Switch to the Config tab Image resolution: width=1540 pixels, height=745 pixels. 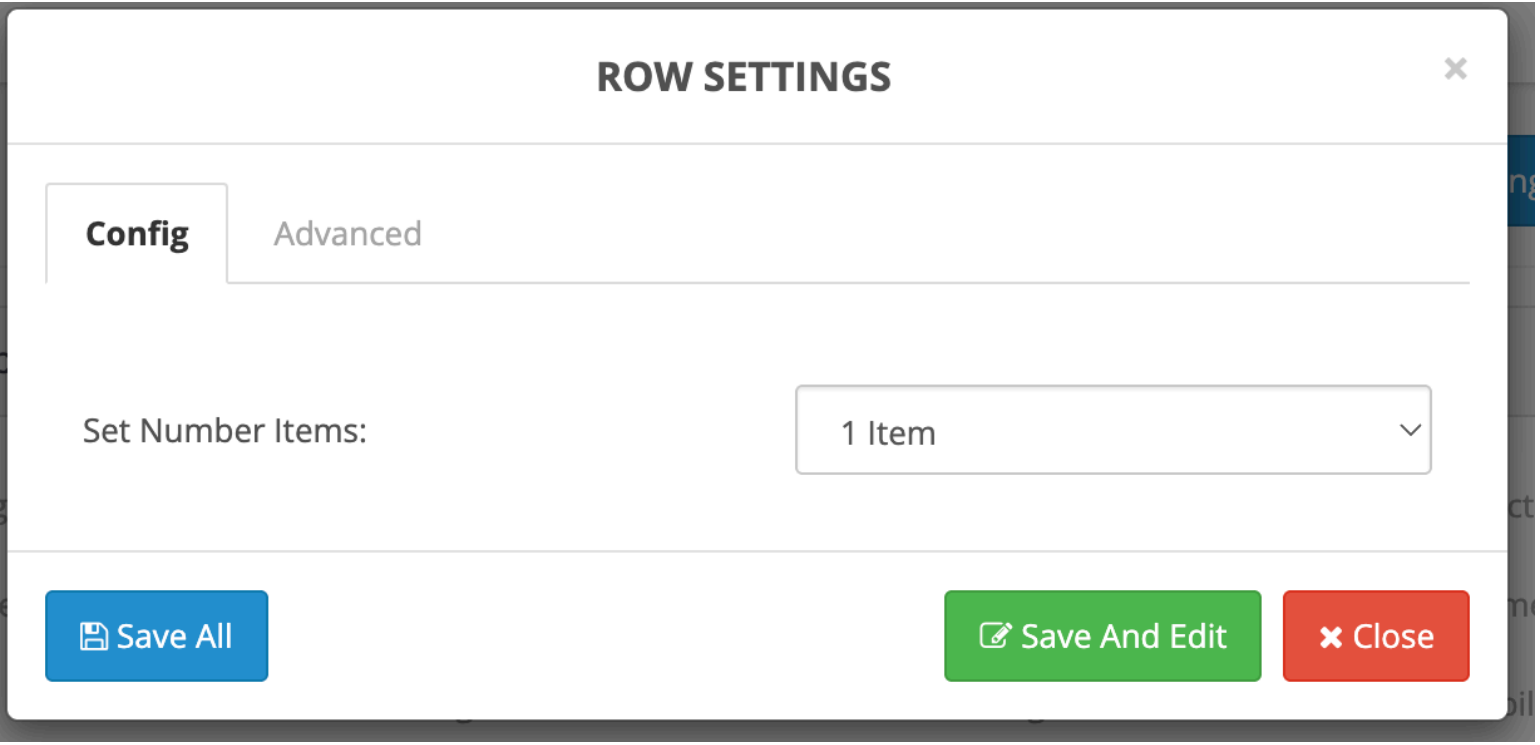click(137, 234)
